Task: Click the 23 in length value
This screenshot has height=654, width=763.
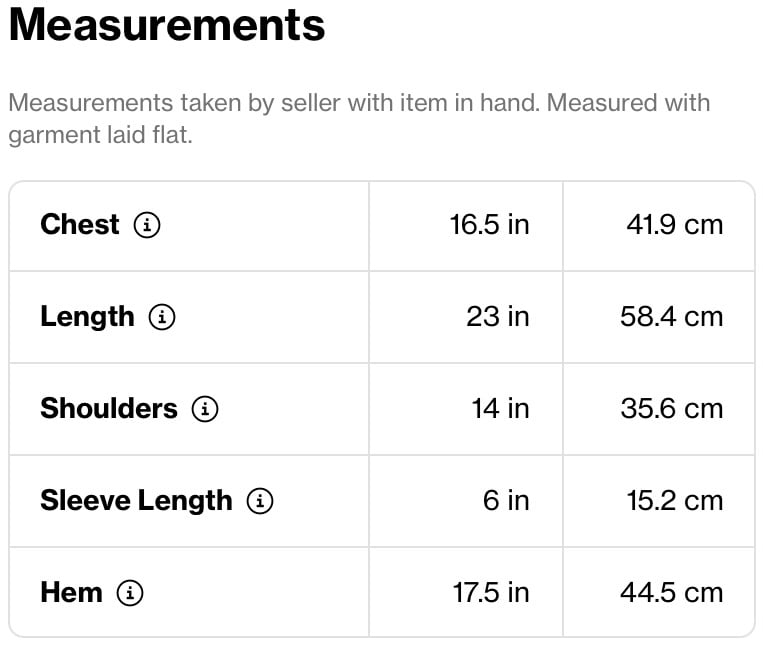Action: point(498,317)
